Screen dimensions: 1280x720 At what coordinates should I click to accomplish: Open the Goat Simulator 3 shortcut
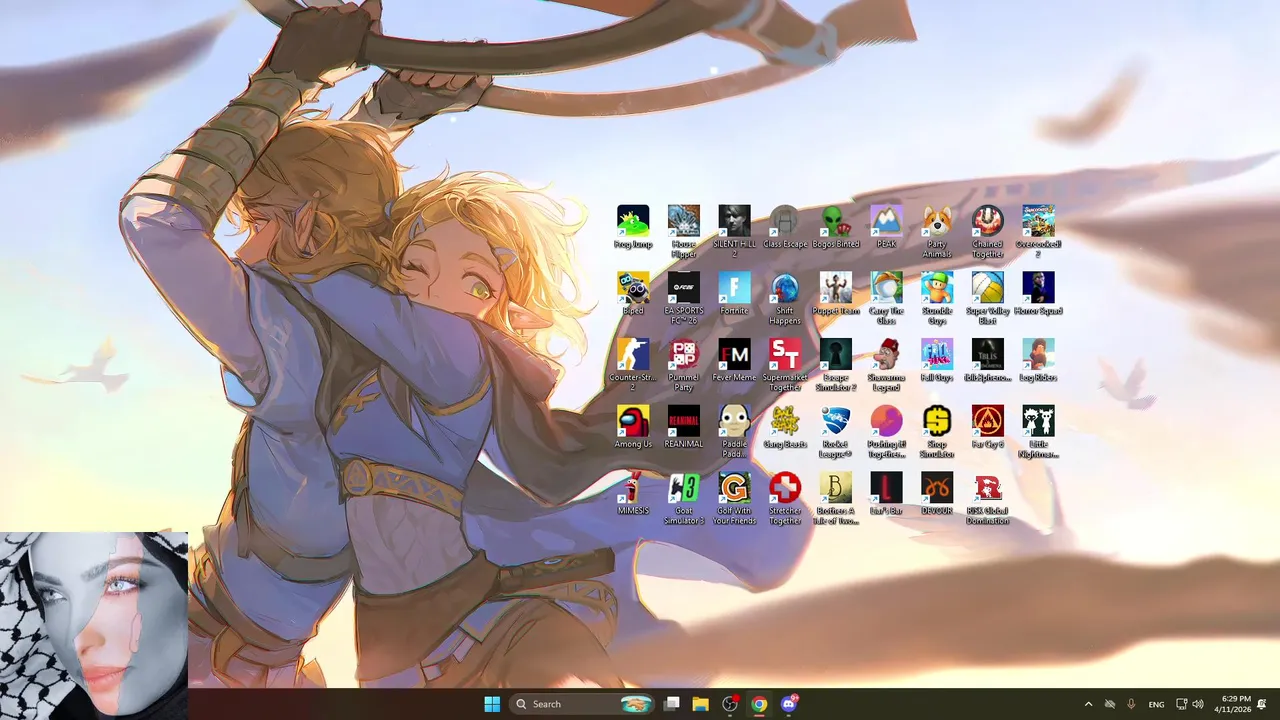point(684,498)
